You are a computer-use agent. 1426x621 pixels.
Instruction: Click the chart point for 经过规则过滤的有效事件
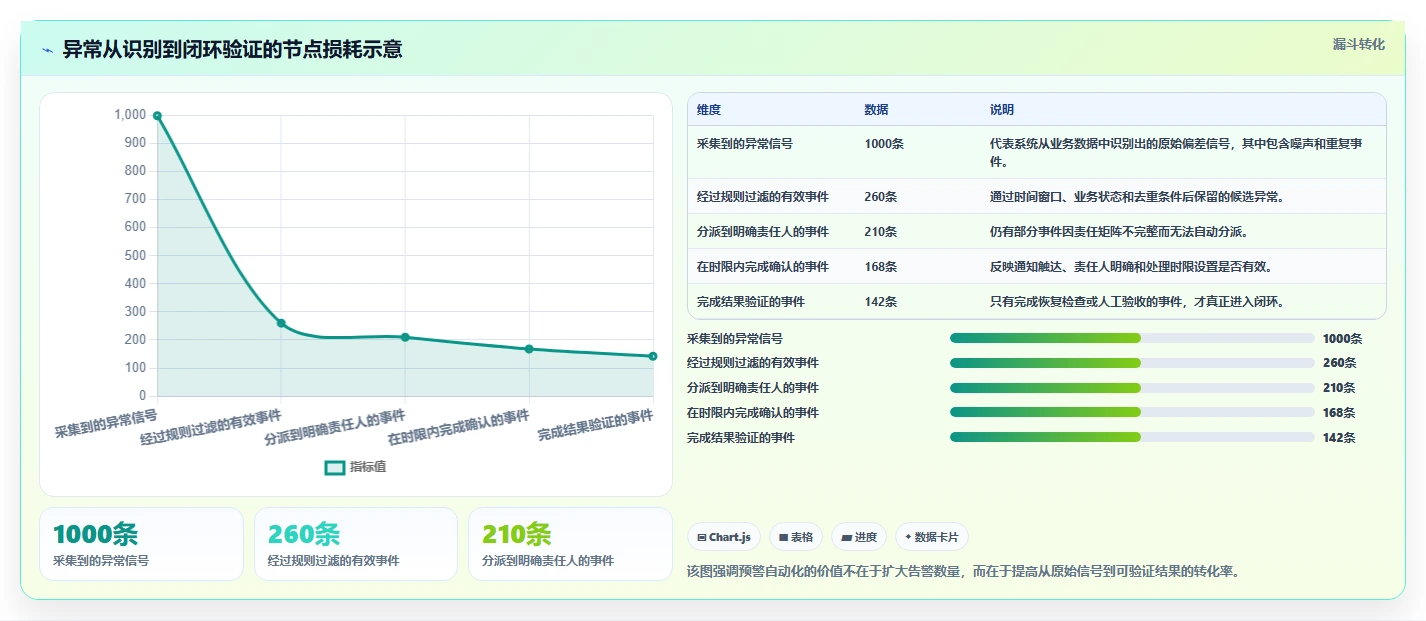[281, 323]
